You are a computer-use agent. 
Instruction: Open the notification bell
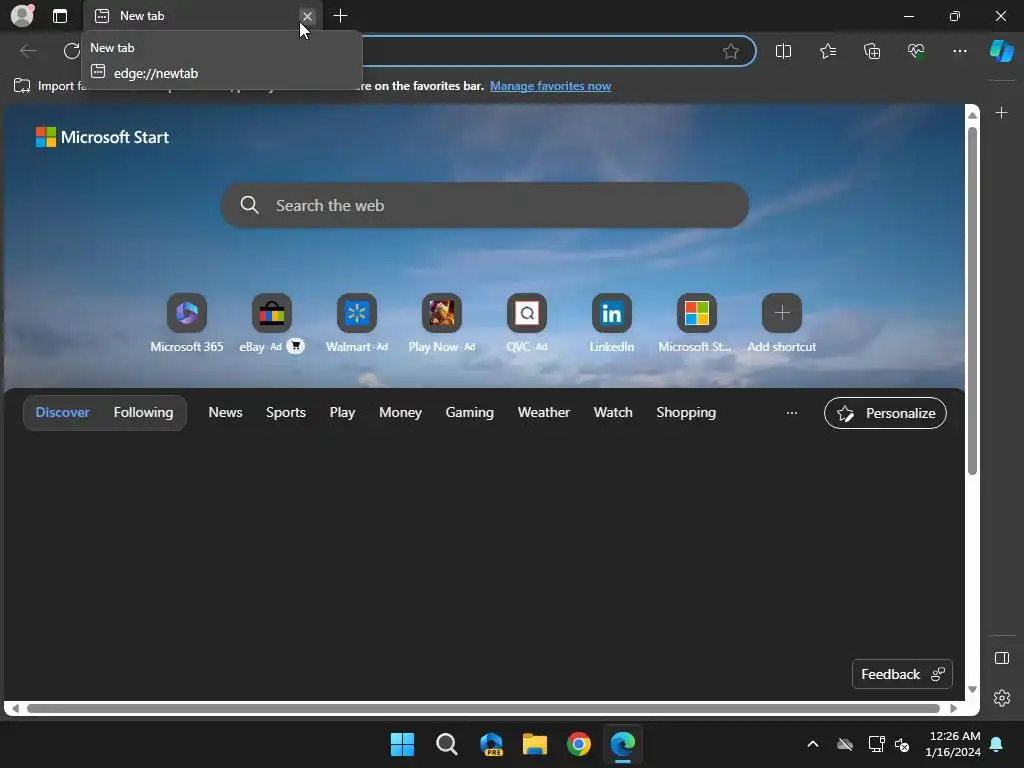pos(996,744)
